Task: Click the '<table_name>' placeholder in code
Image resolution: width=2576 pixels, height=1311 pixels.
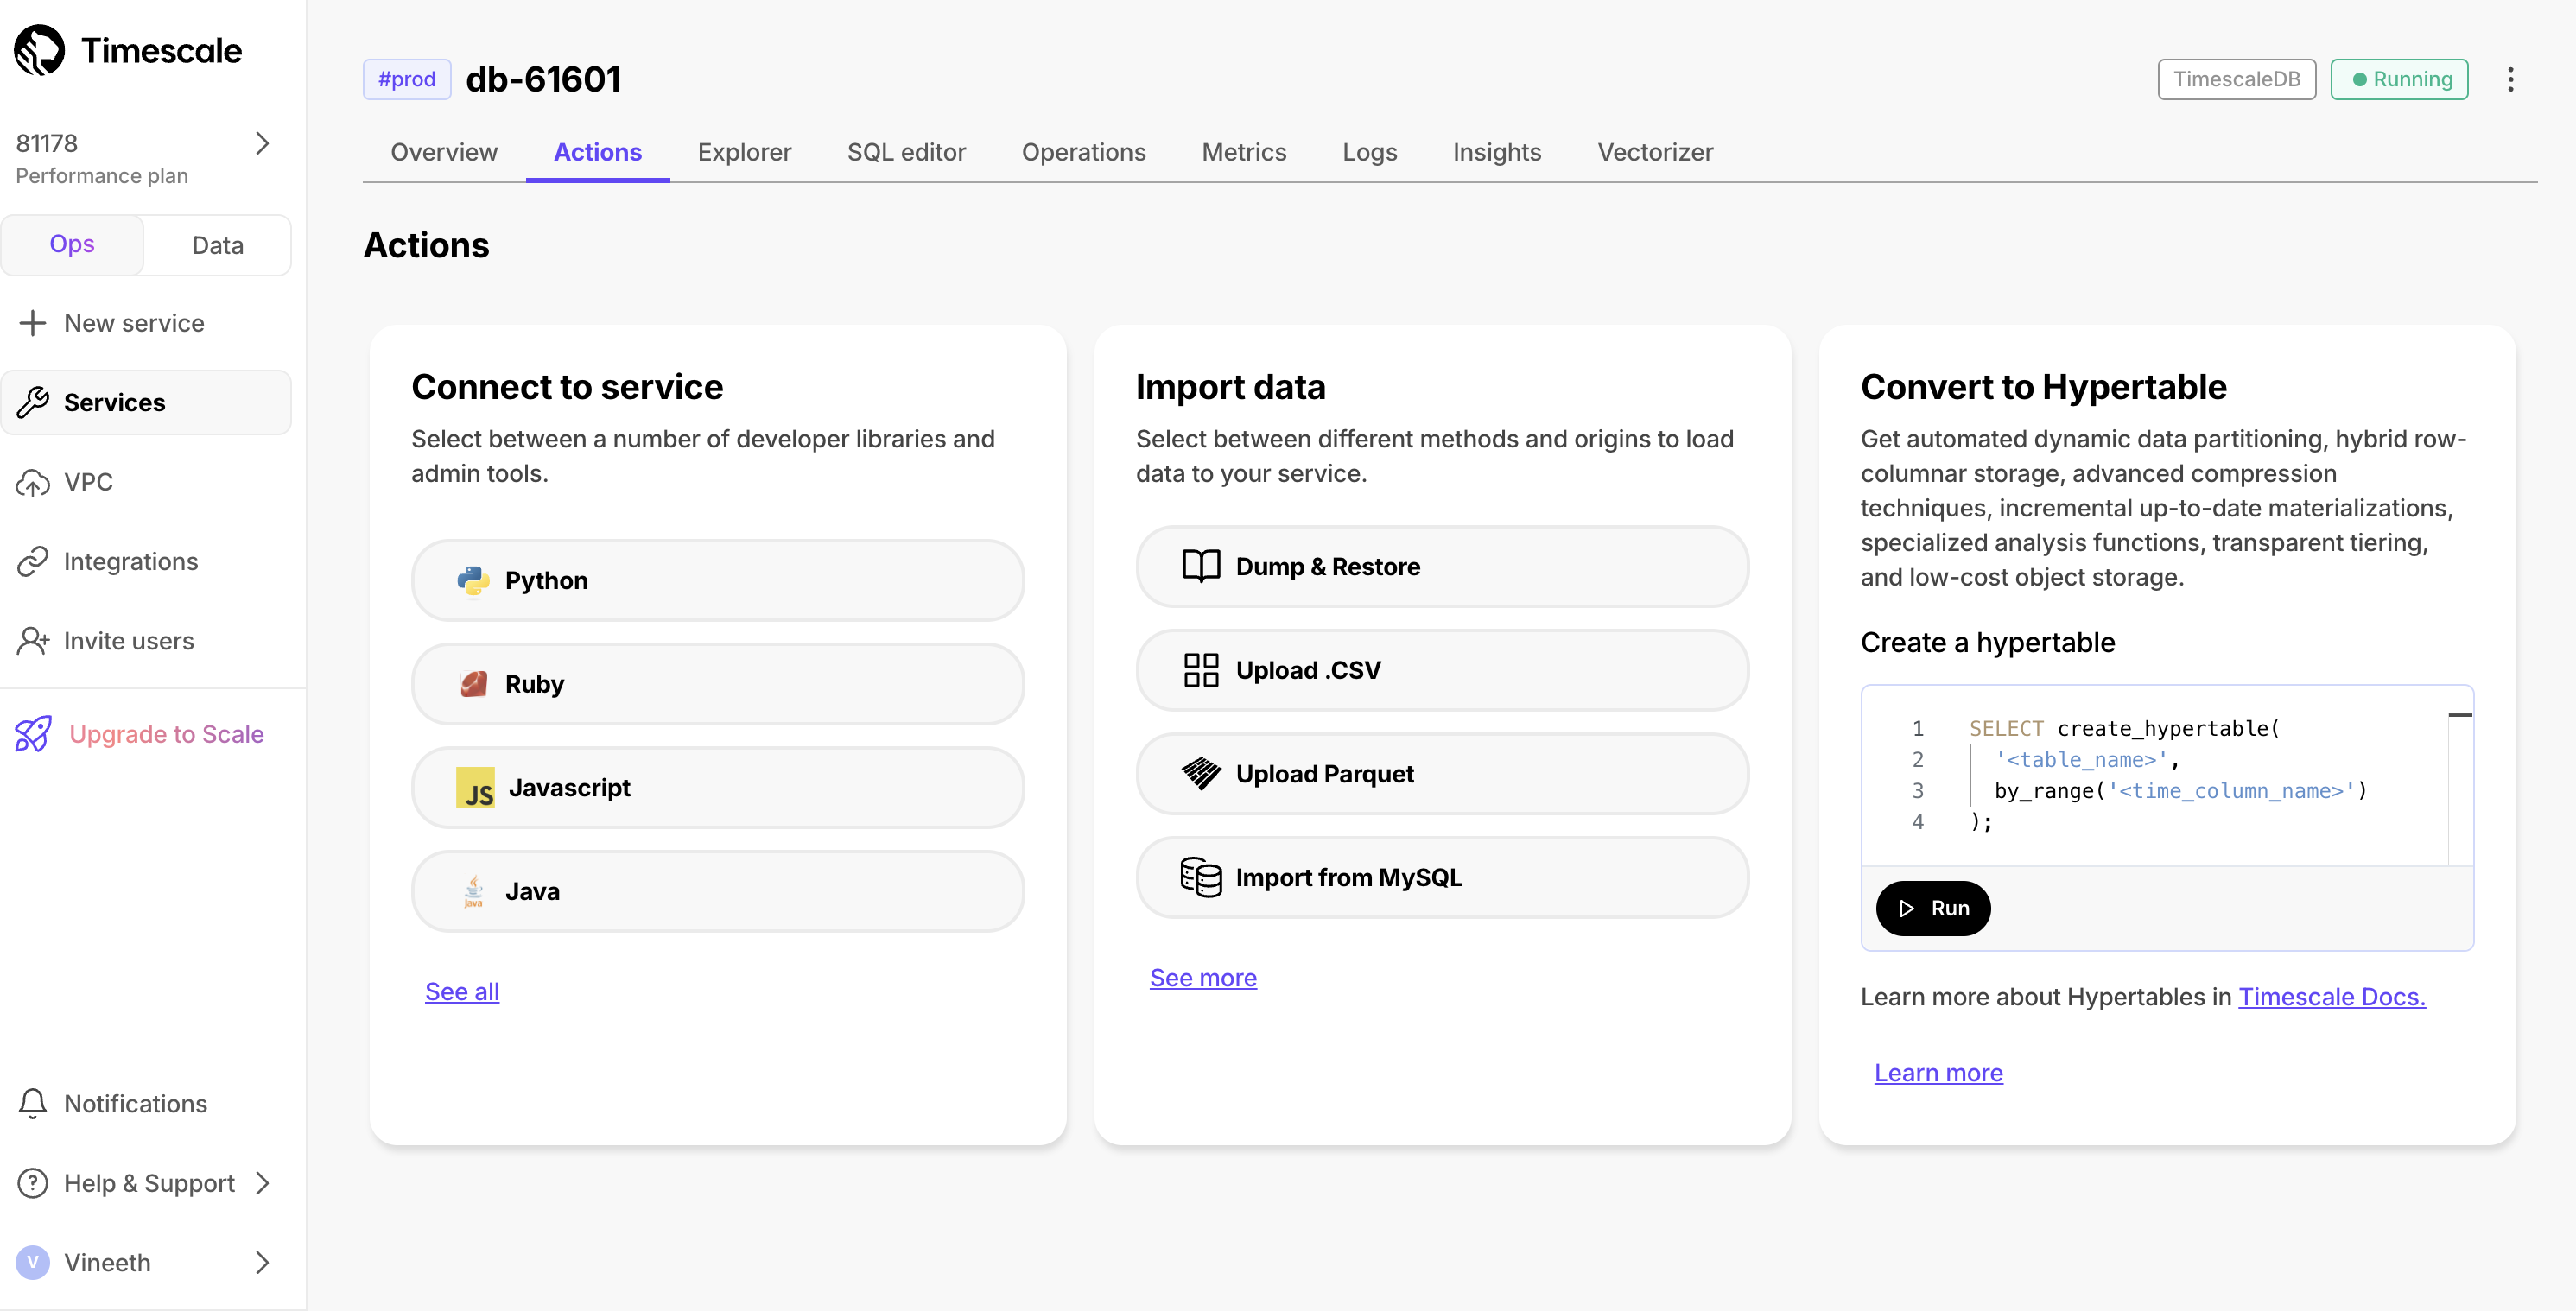Action: click(2081, 759)
